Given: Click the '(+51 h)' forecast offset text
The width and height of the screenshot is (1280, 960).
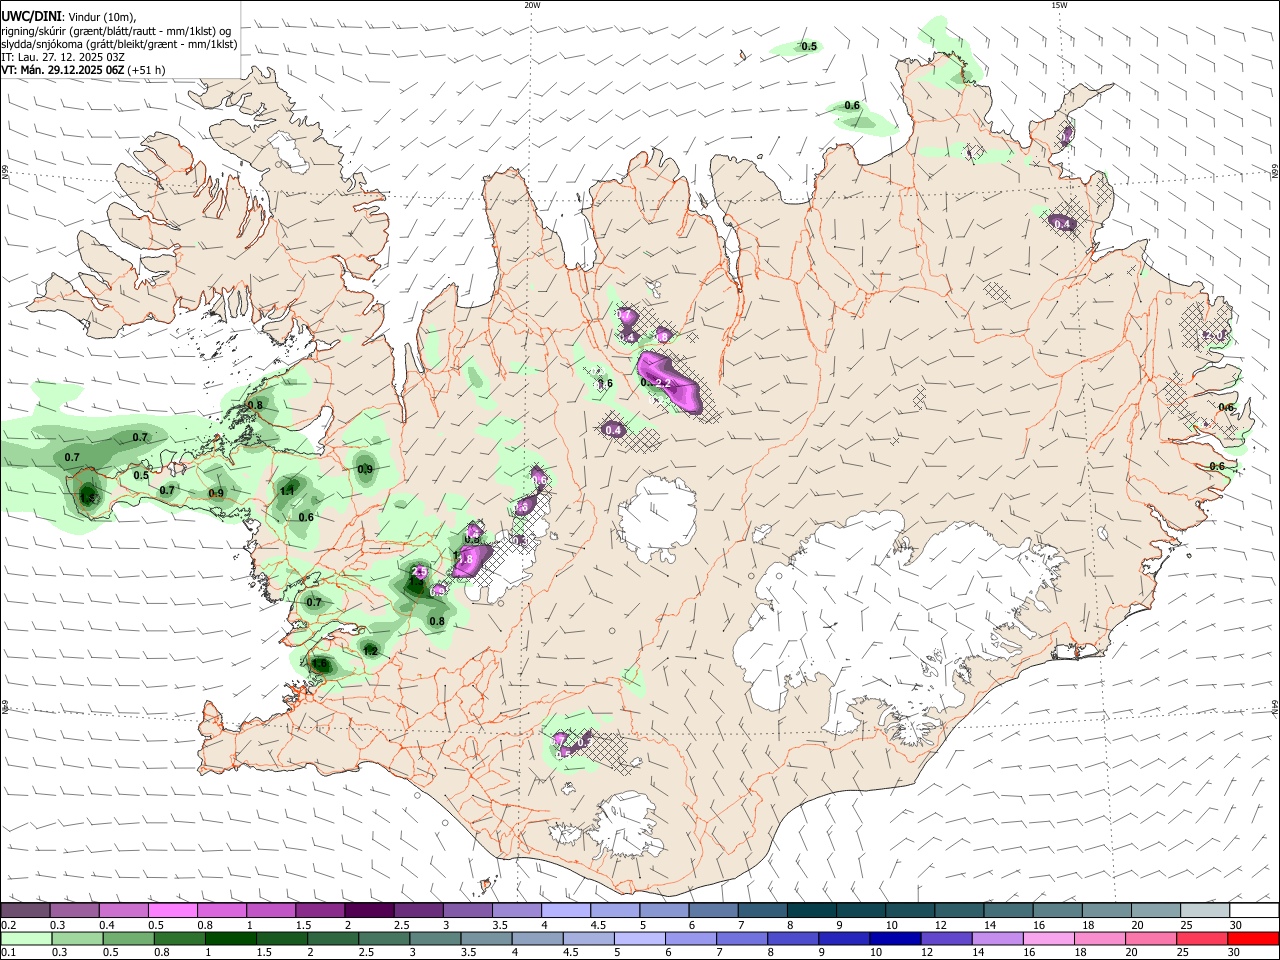Looking at the screenshot, I should pyautogui.click(x=146, y=70).
